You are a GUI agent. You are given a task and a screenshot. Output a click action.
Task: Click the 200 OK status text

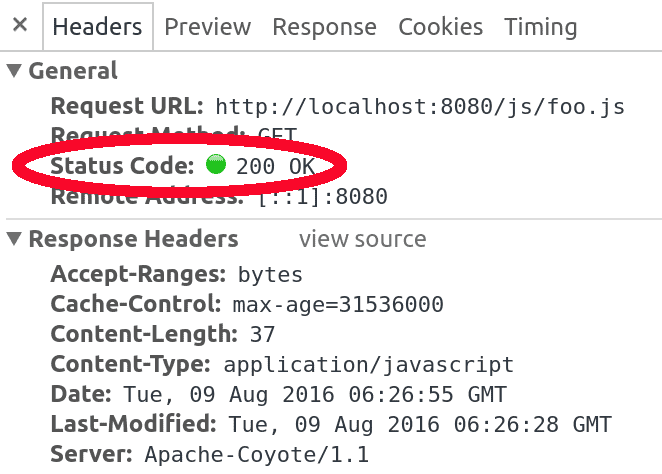pos(275,165)
